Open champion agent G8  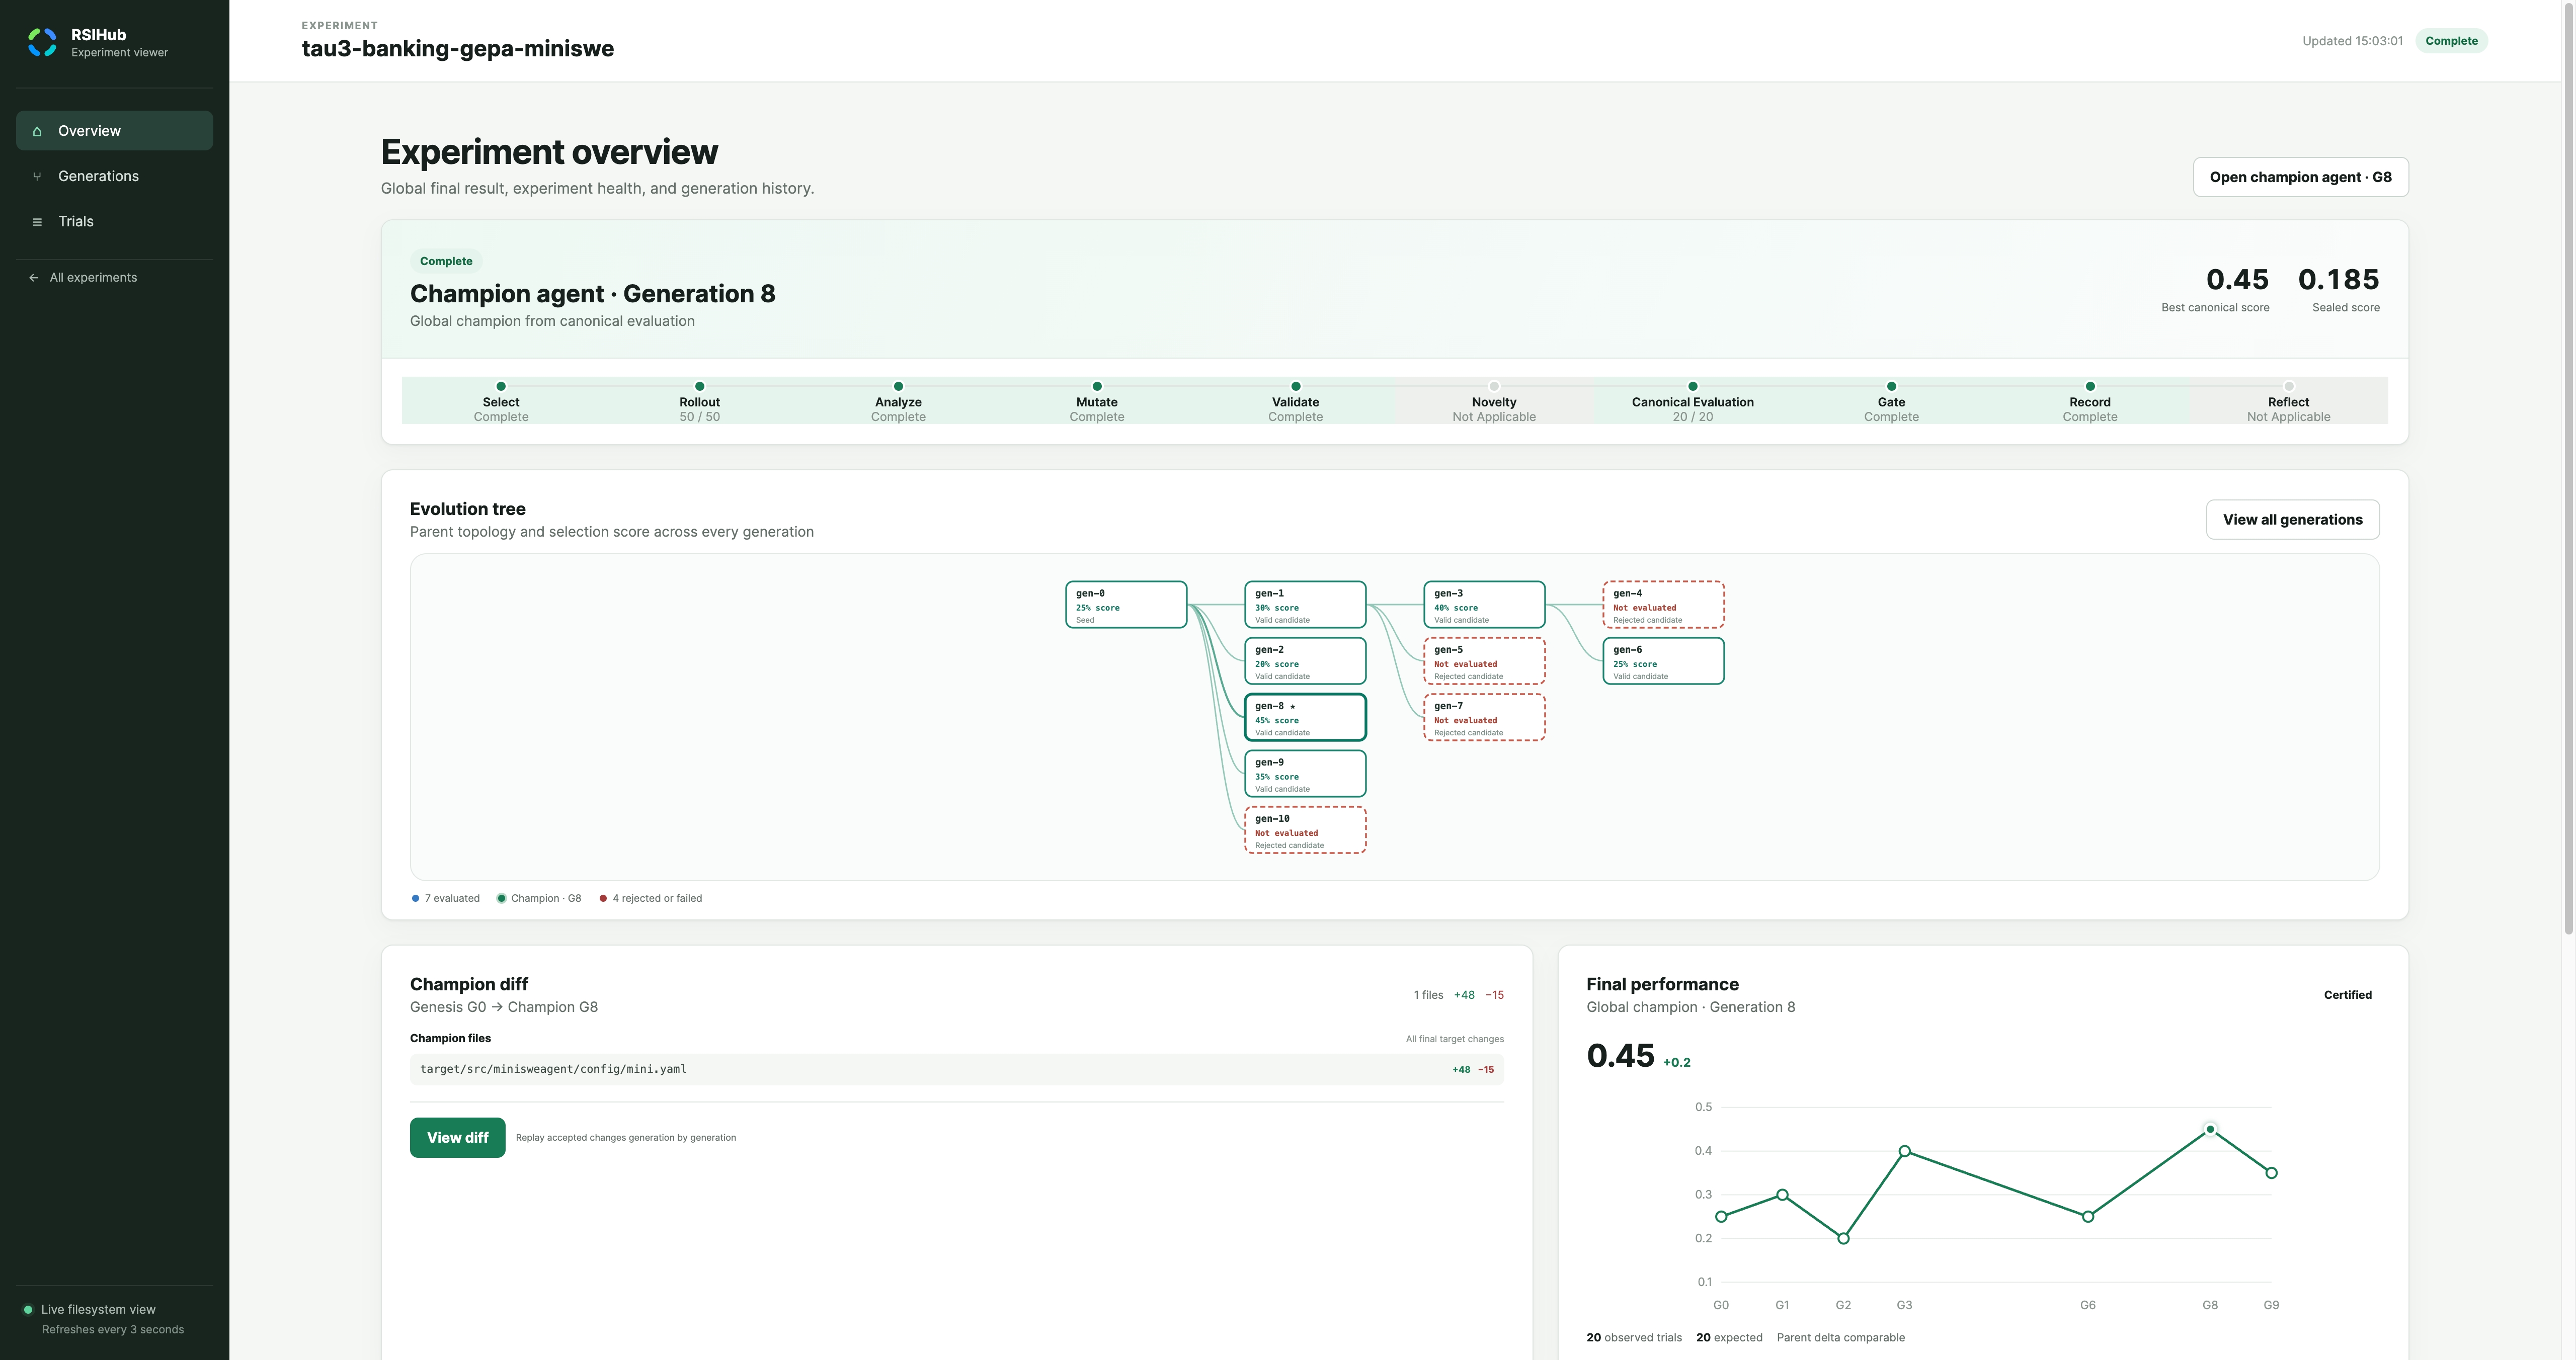[2300, 177]
